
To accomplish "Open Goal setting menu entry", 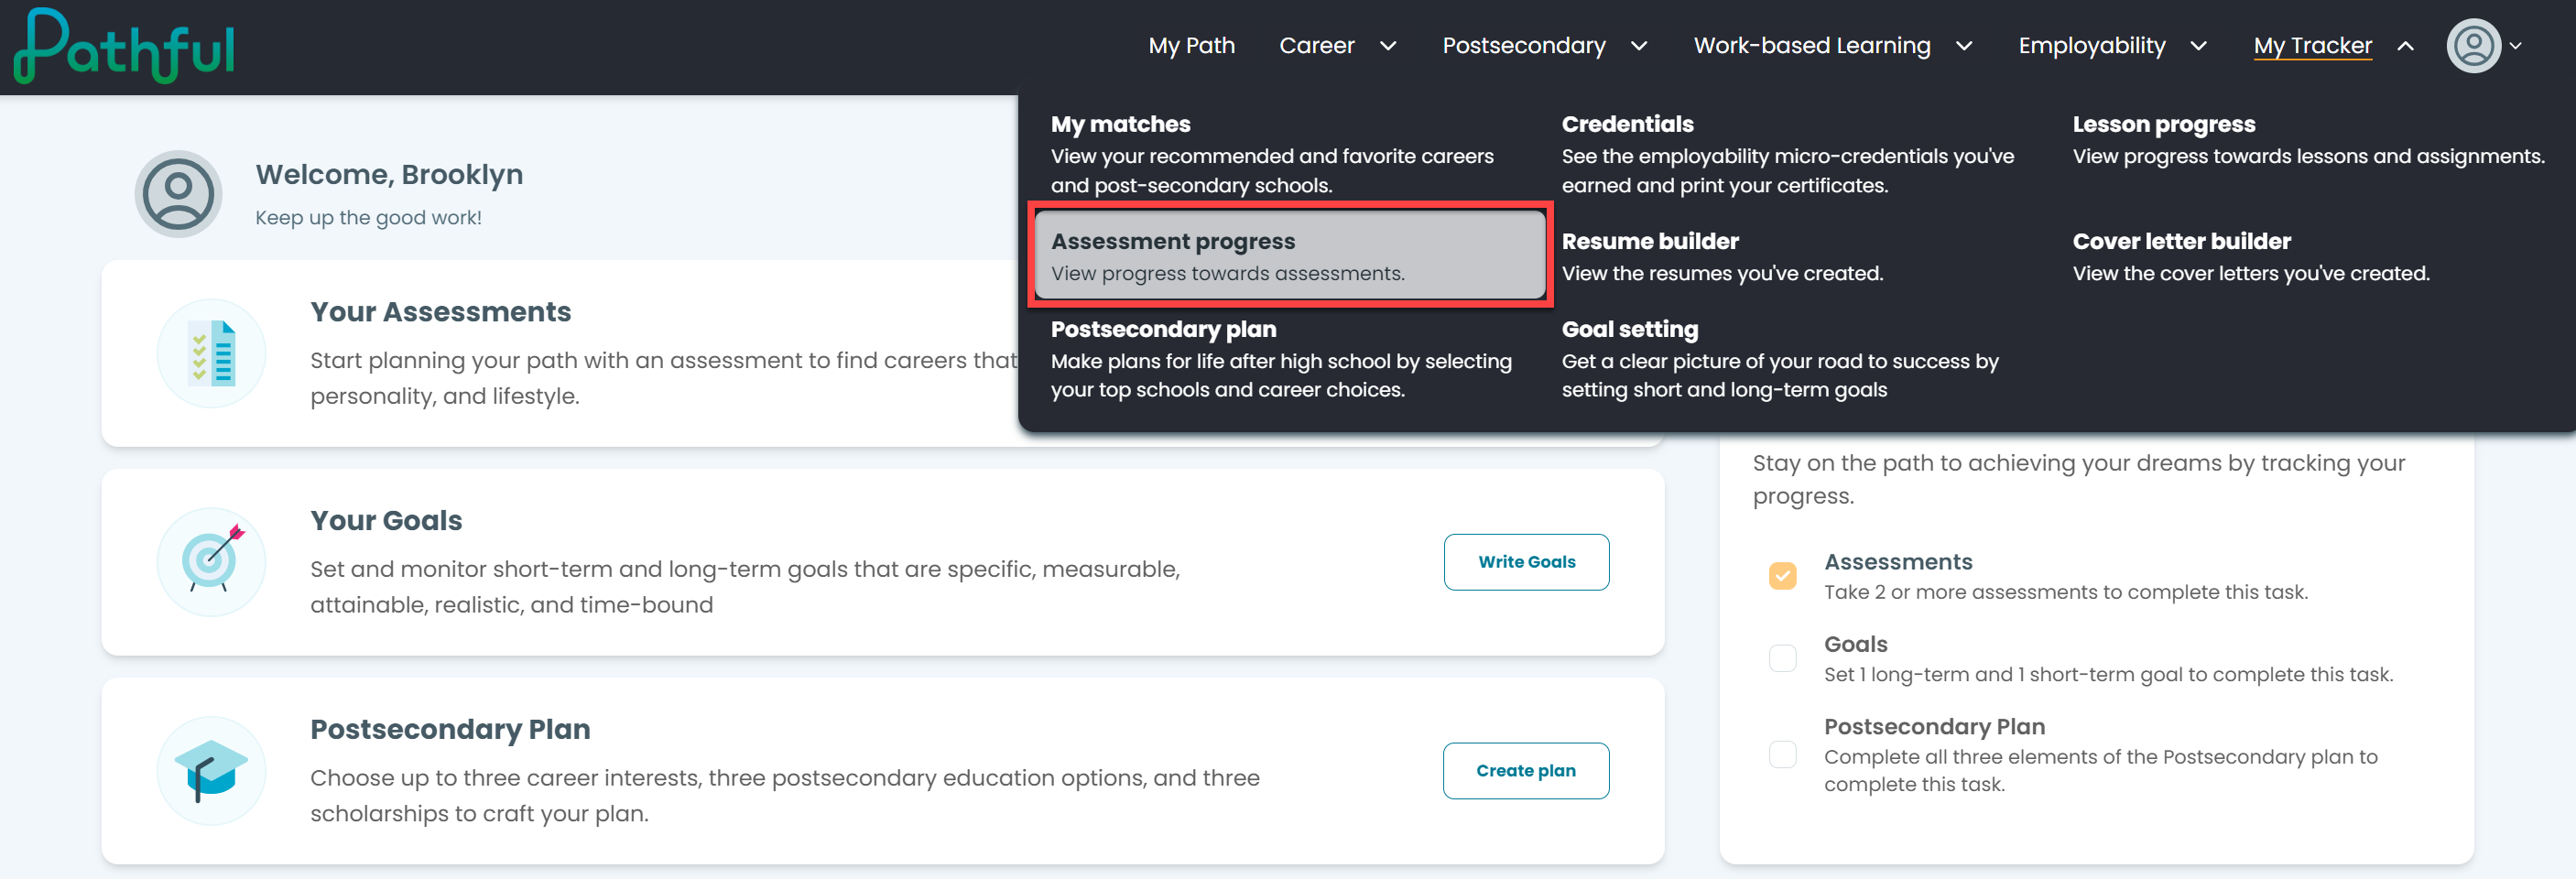I will pos(1780,359).
